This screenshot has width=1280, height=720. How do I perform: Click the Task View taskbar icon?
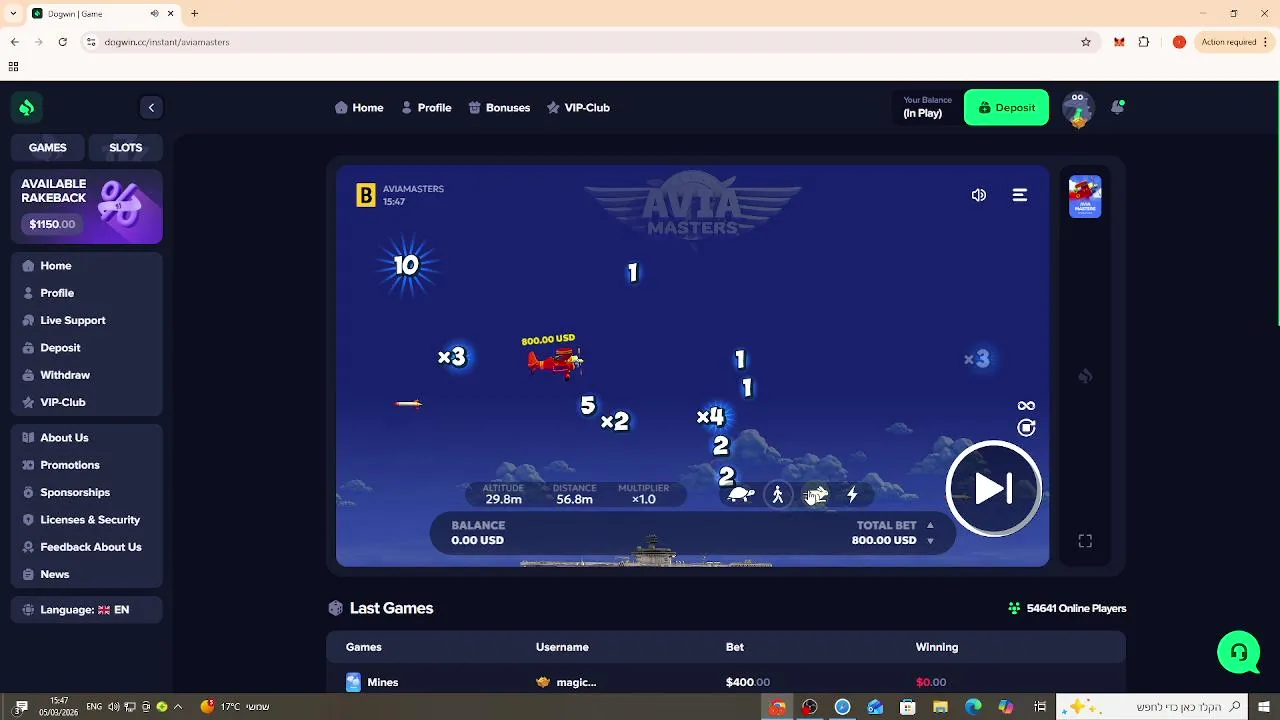1041,707
